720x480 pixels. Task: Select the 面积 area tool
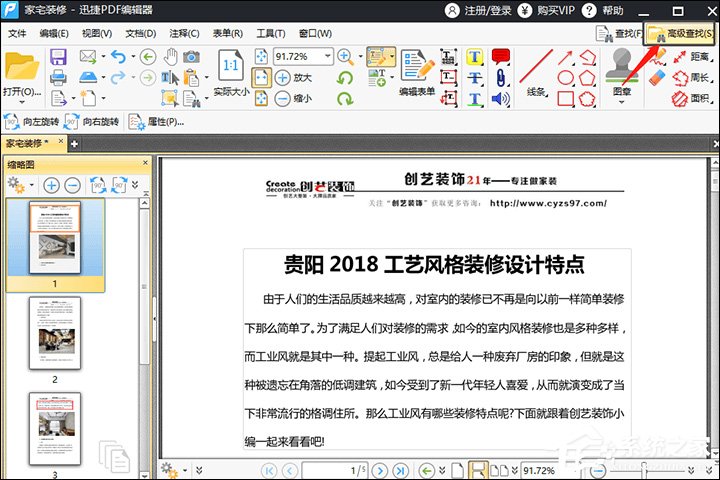point(692,98)
